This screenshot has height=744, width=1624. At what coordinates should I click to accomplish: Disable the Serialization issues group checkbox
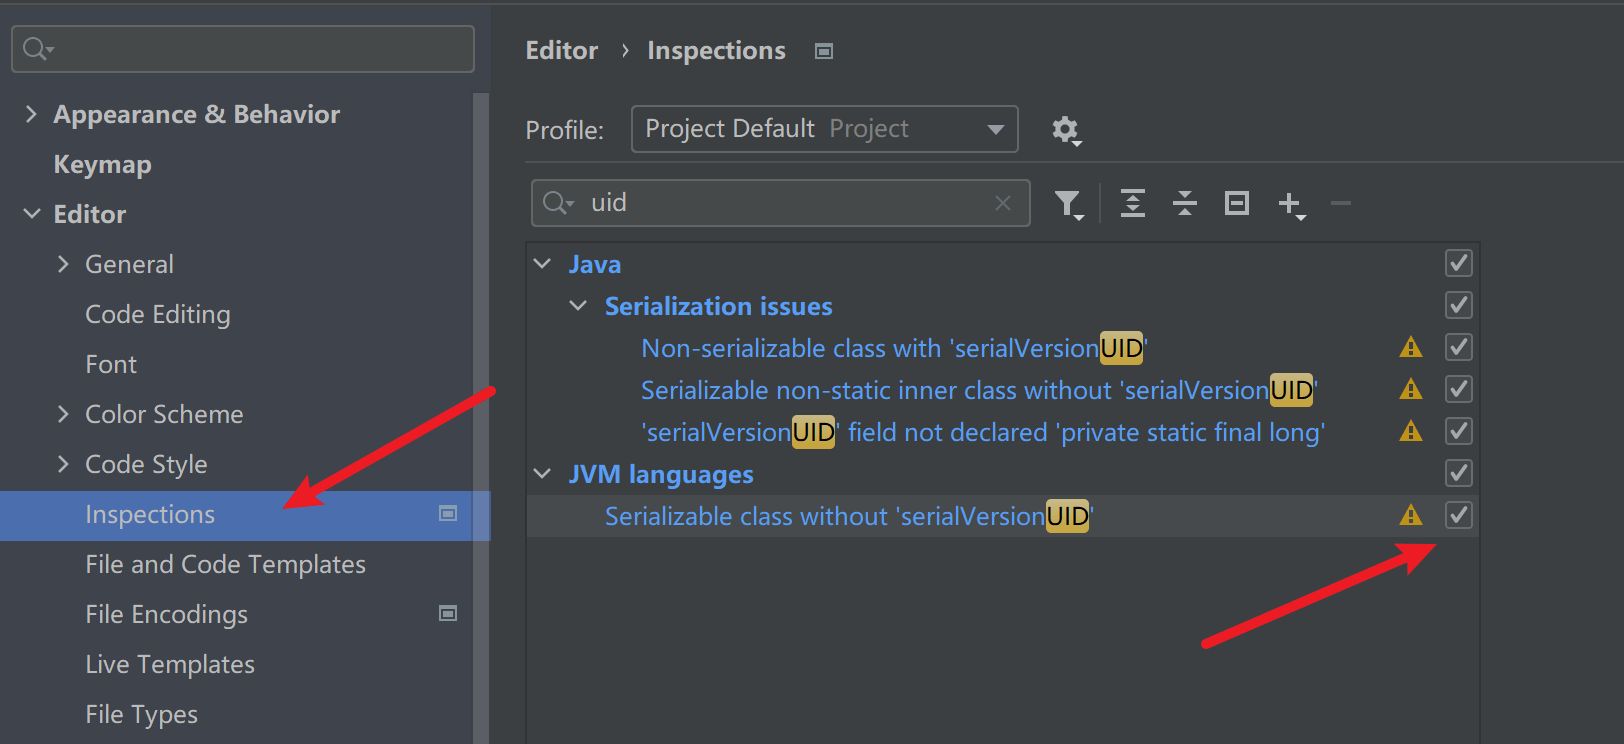click(x=1459, y=305)
